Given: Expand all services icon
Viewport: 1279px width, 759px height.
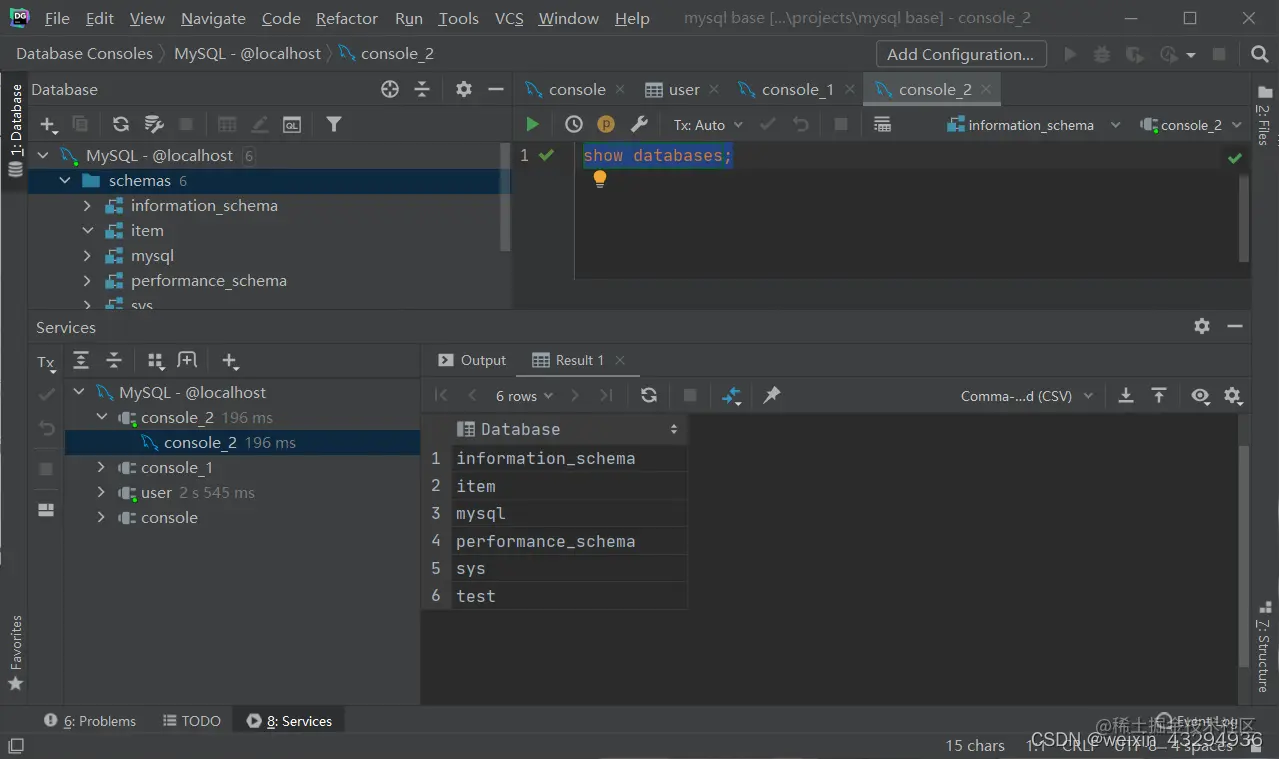Looking at the screenshot, I should tap(82, 360).
